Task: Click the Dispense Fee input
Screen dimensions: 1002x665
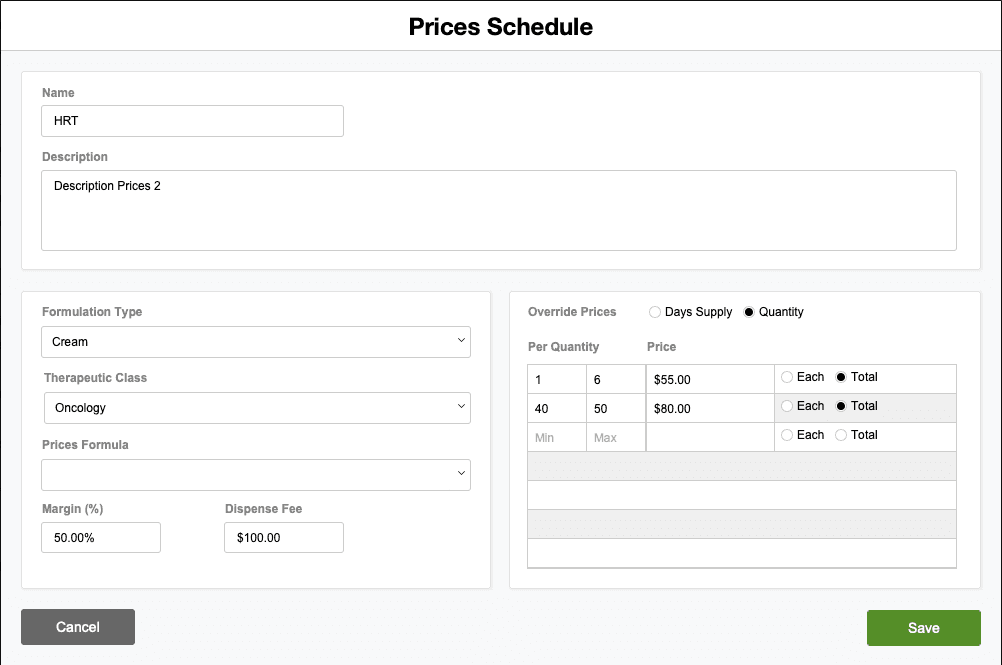Action: [x=284, y=537]
